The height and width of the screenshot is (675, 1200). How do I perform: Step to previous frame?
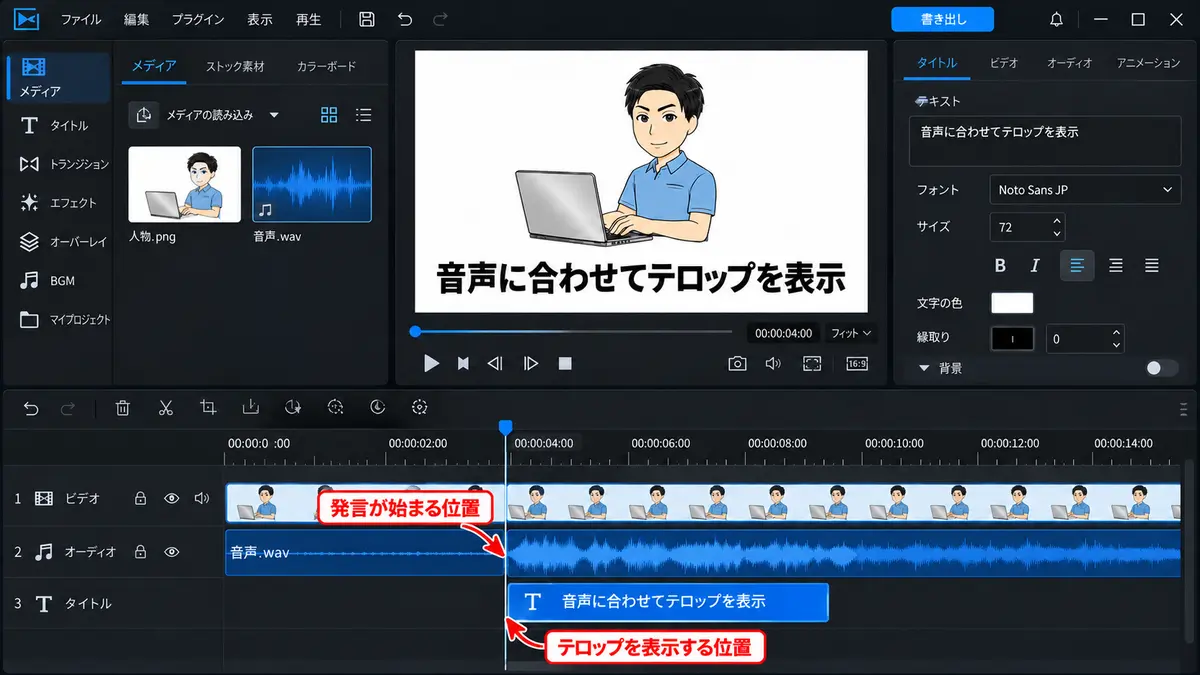pos(495,364)
